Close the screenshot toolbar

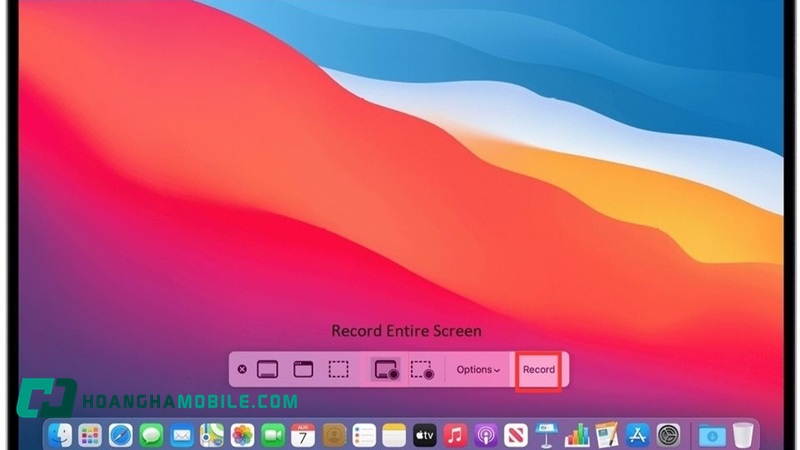[242, 369]
